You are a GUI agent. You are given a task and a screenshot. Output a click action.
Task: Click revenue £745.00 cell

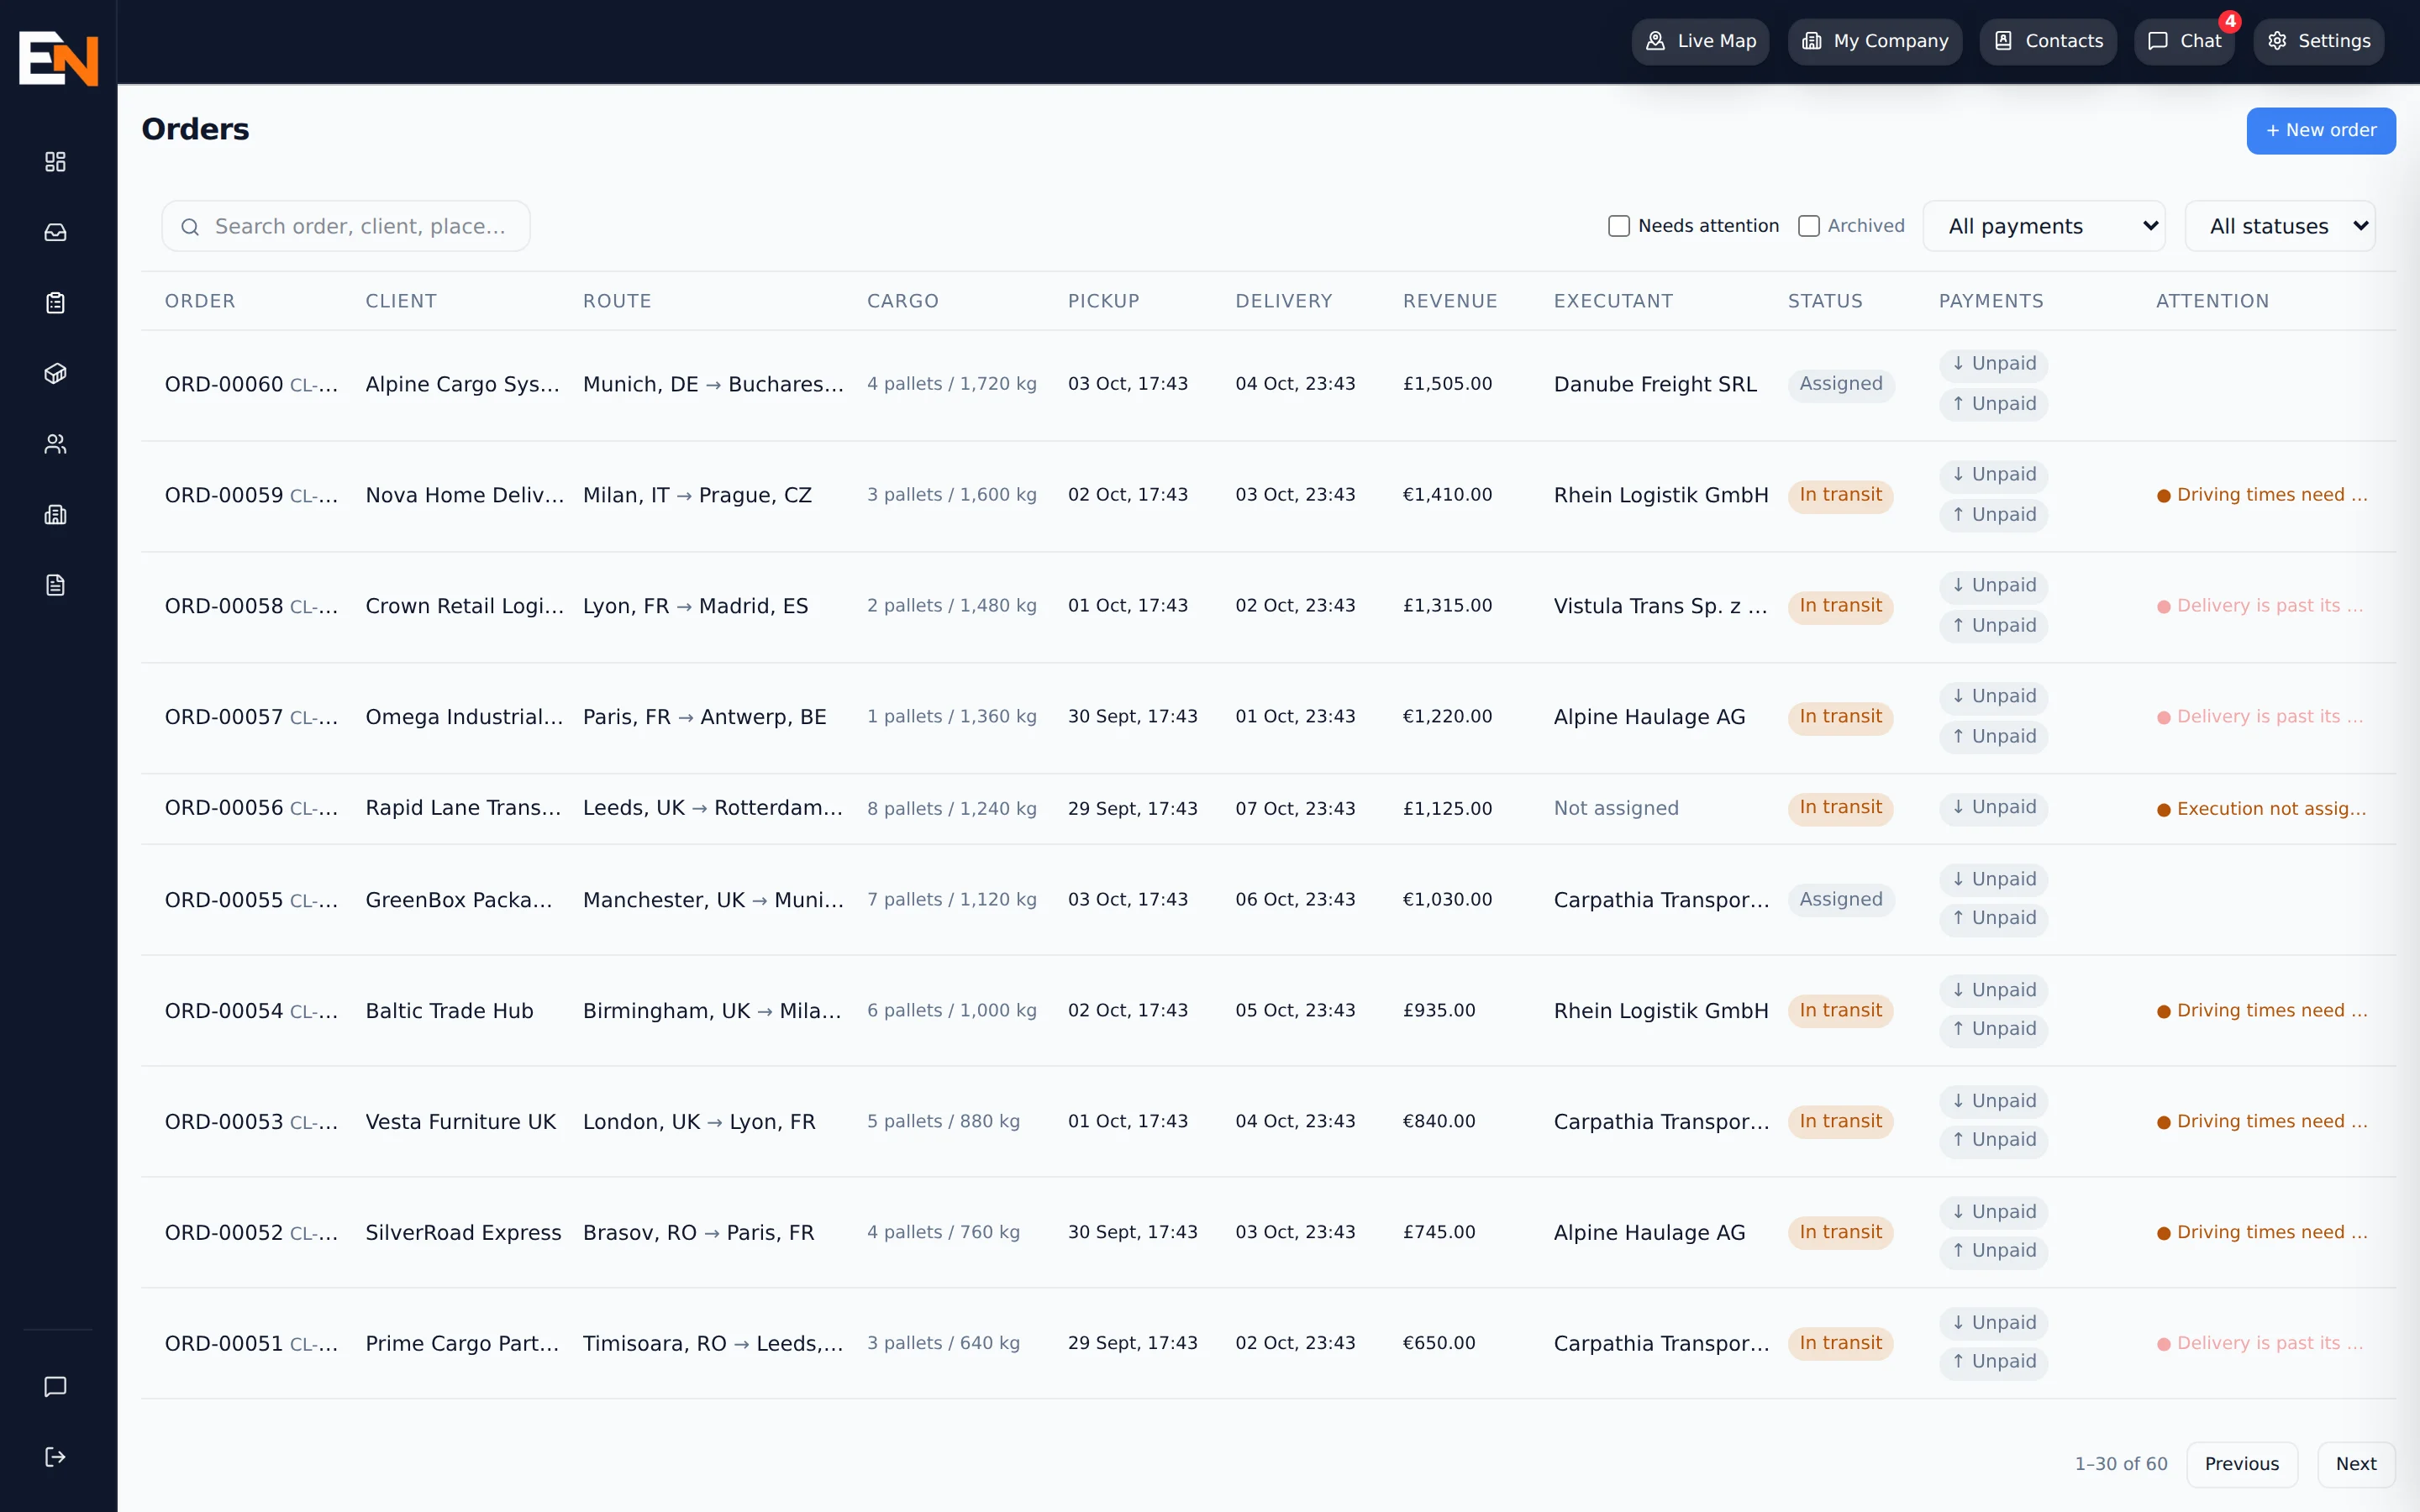(x=1439, y=1232)
